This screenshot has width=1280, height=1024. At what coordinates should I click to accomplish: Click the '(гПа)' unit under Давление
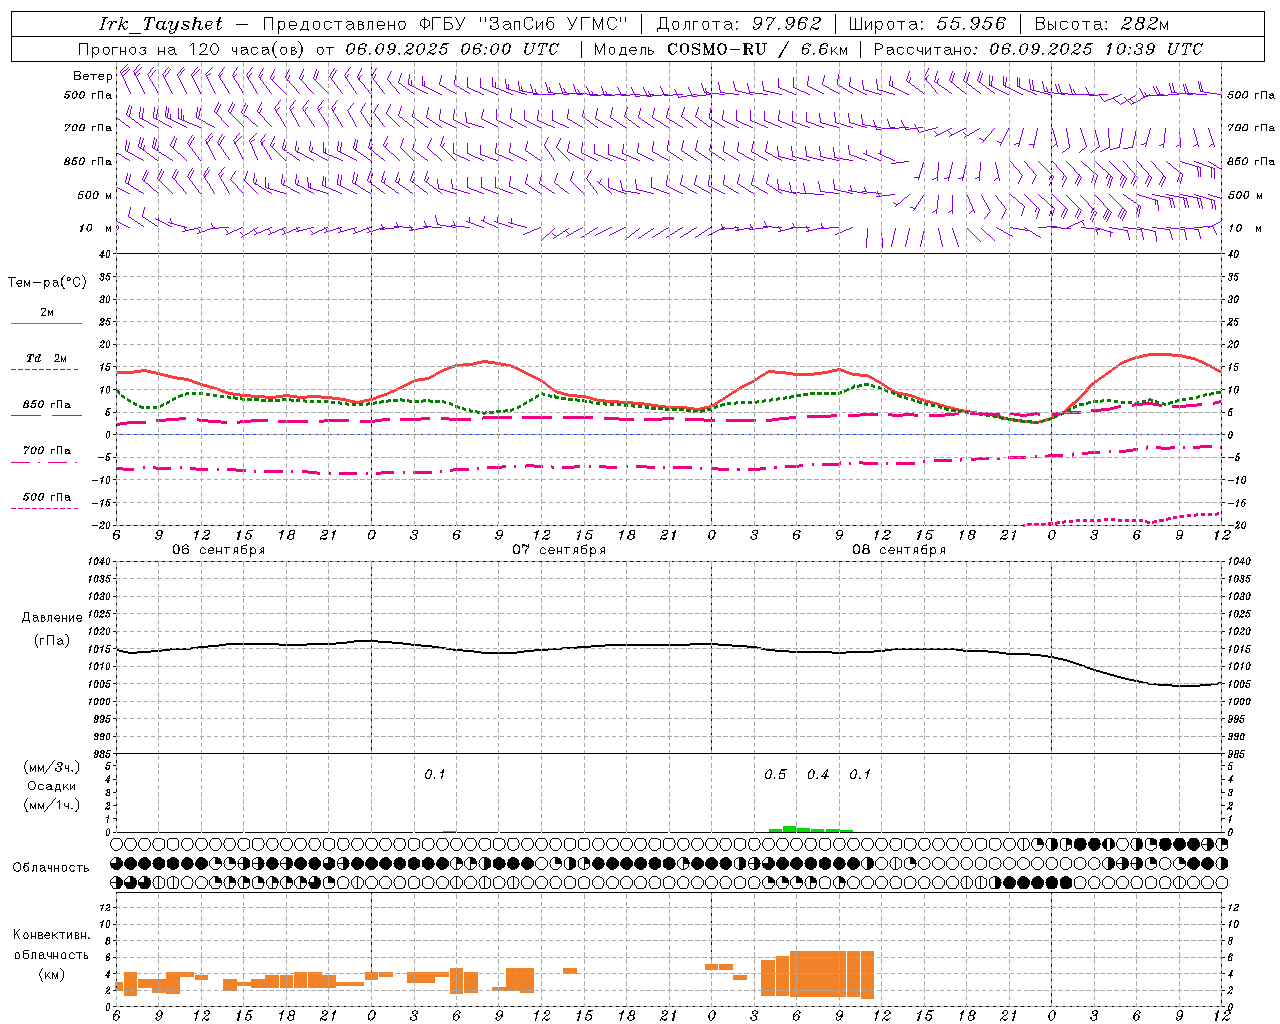click(52, 640)
